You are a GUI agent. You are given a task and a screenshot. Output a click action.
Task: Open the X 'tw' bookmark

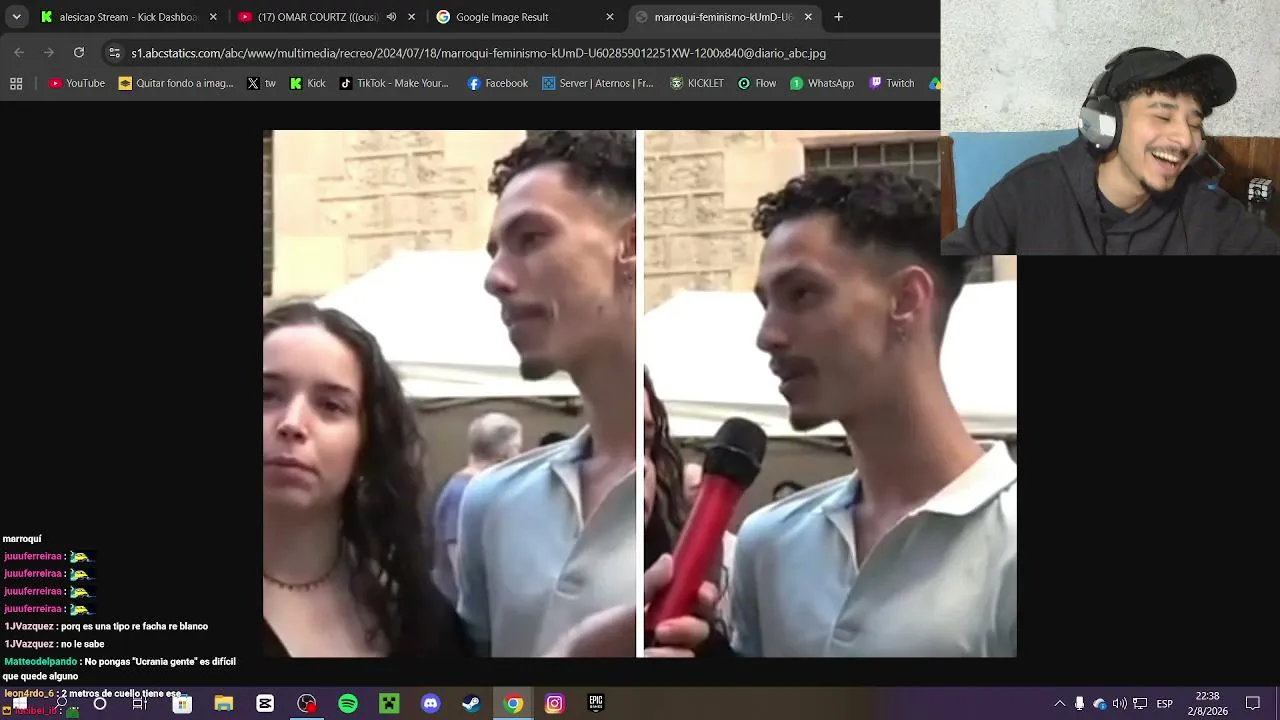point(262,84)
